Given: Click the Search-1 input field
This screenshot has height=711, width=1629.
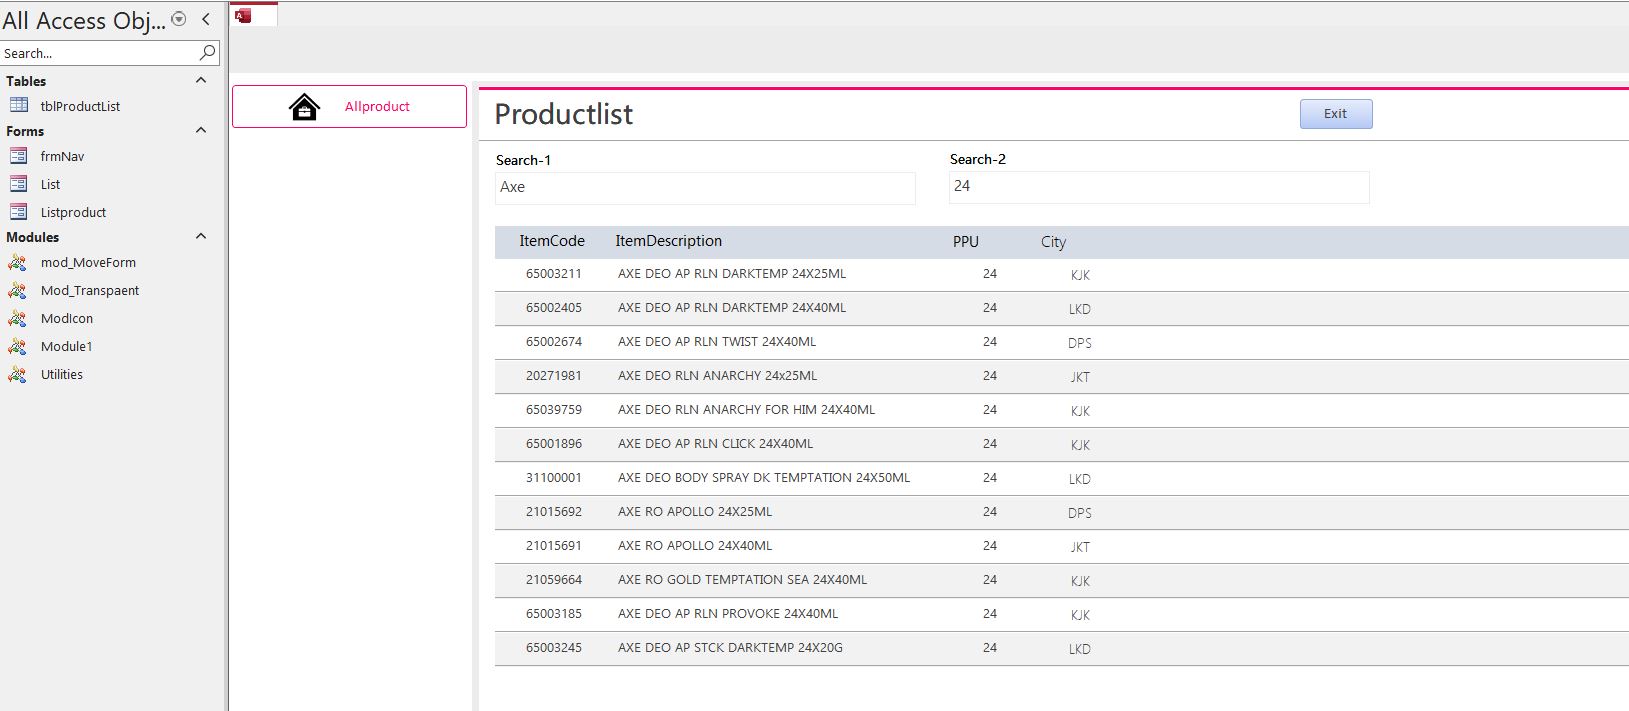Looking at the screenshot, I should [705, 187].
